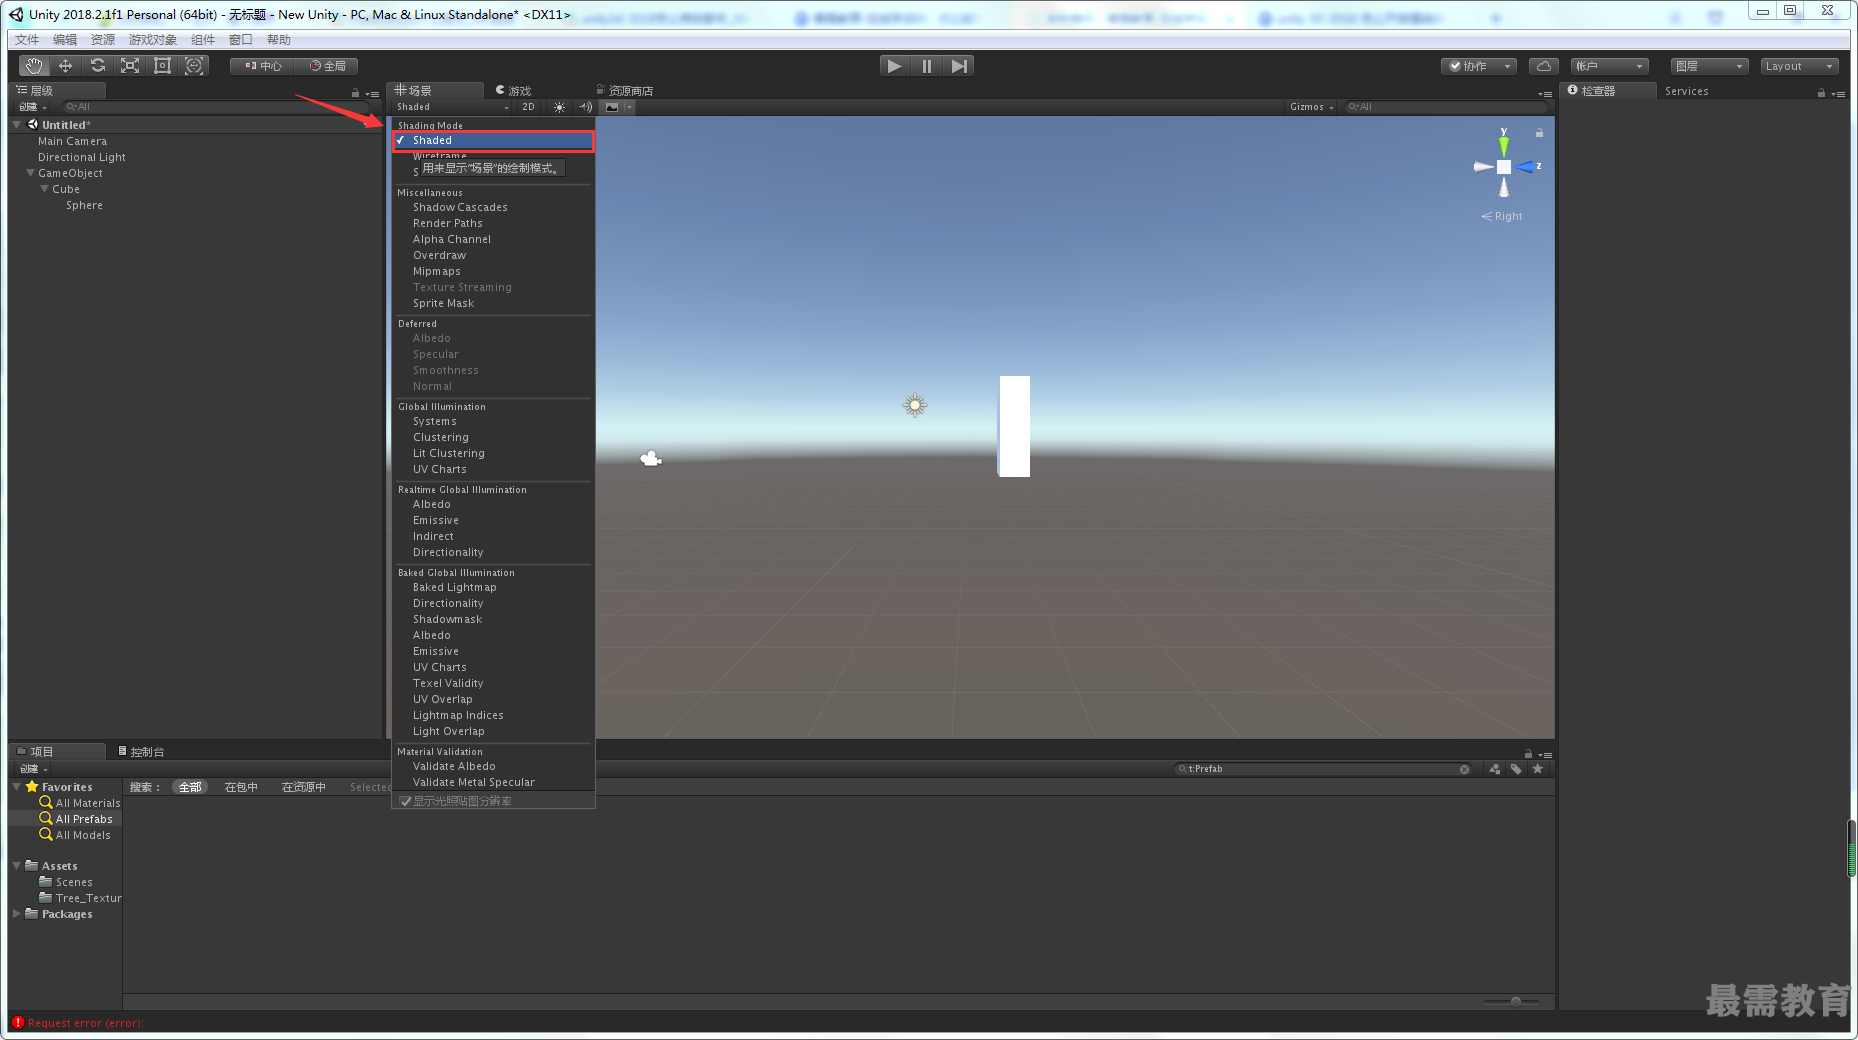Image resolution: width=1858 pixels, height=1040 pixels.
Task: Toggle scene effects image icon
Action: (x=612, y=107)
